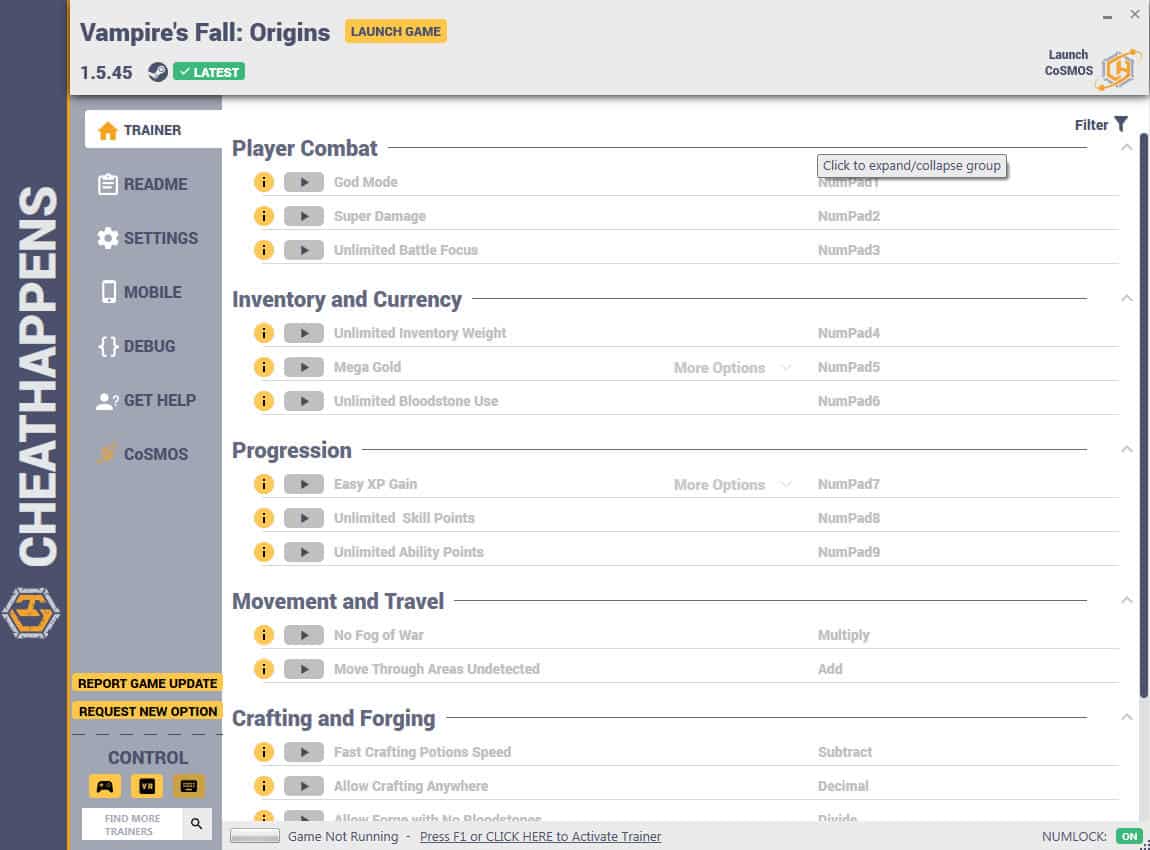This screenshot has height=850, width=1150.
Task: Collapse the Inventory and Currency group
Action: [x=1127, y=298]
